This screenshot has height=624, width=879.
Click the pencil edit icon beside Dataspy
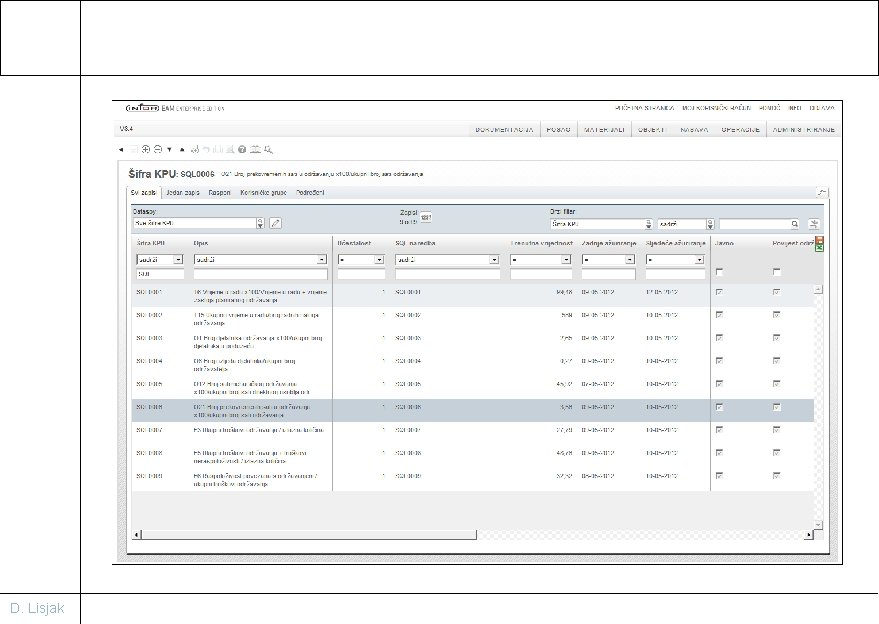[275, 223]
